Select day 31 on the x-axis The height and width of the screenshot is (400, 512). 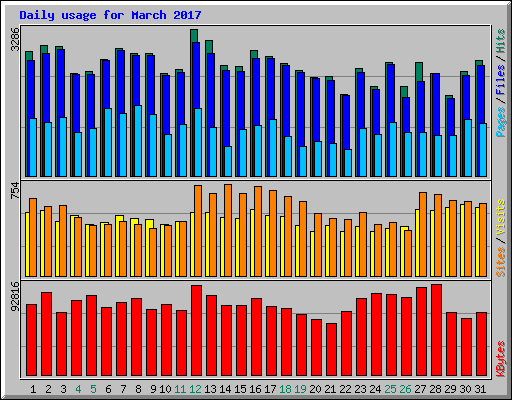[x=480, y=389]
